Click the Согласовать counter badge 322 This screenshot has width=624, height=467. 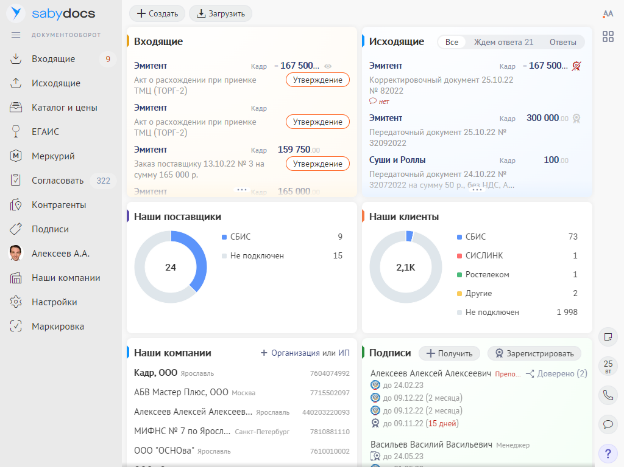103,181
